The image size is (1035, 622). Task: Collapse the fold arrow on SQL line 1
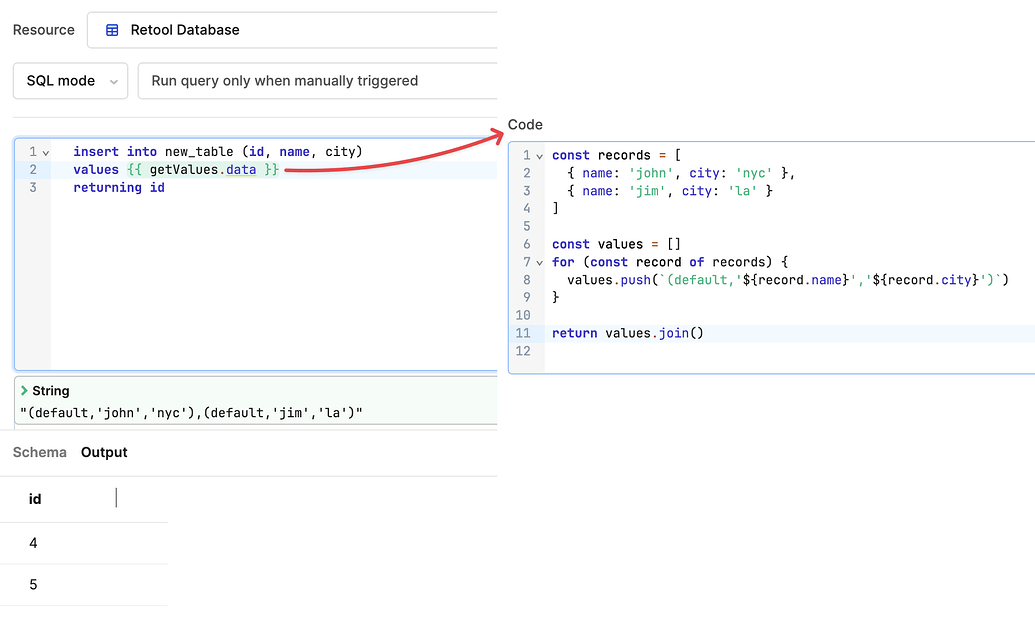45,152
